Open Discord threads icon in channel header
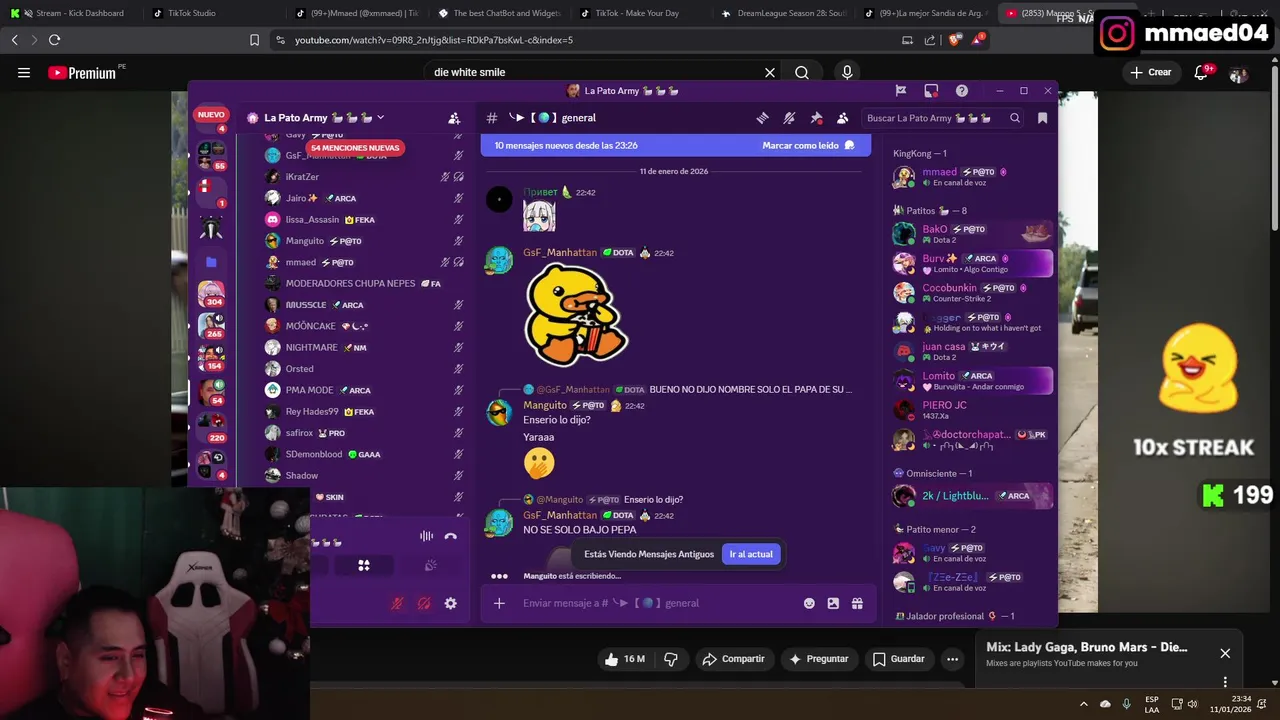This screenshot has height=720, width=1280. point(762,118)
